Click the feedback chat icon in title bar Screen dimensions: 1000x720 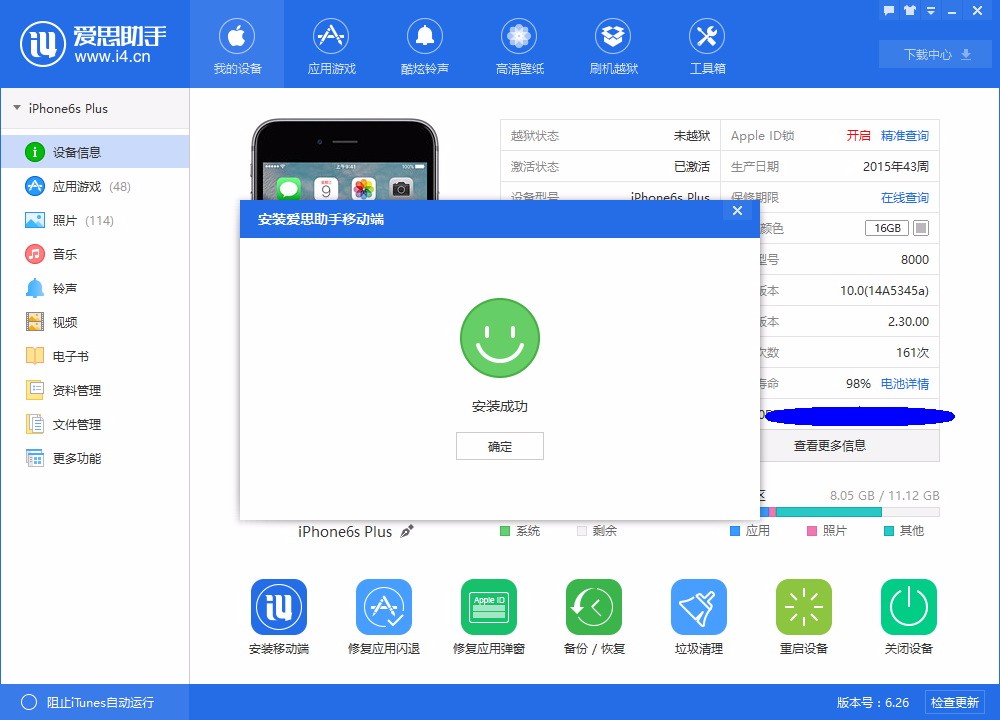(889, 10)
